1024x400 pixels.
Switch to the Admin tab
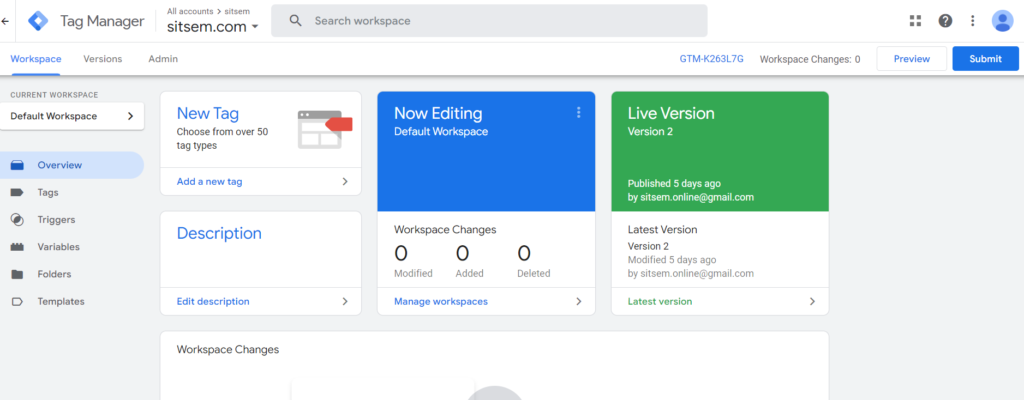(x=163, y=59)
